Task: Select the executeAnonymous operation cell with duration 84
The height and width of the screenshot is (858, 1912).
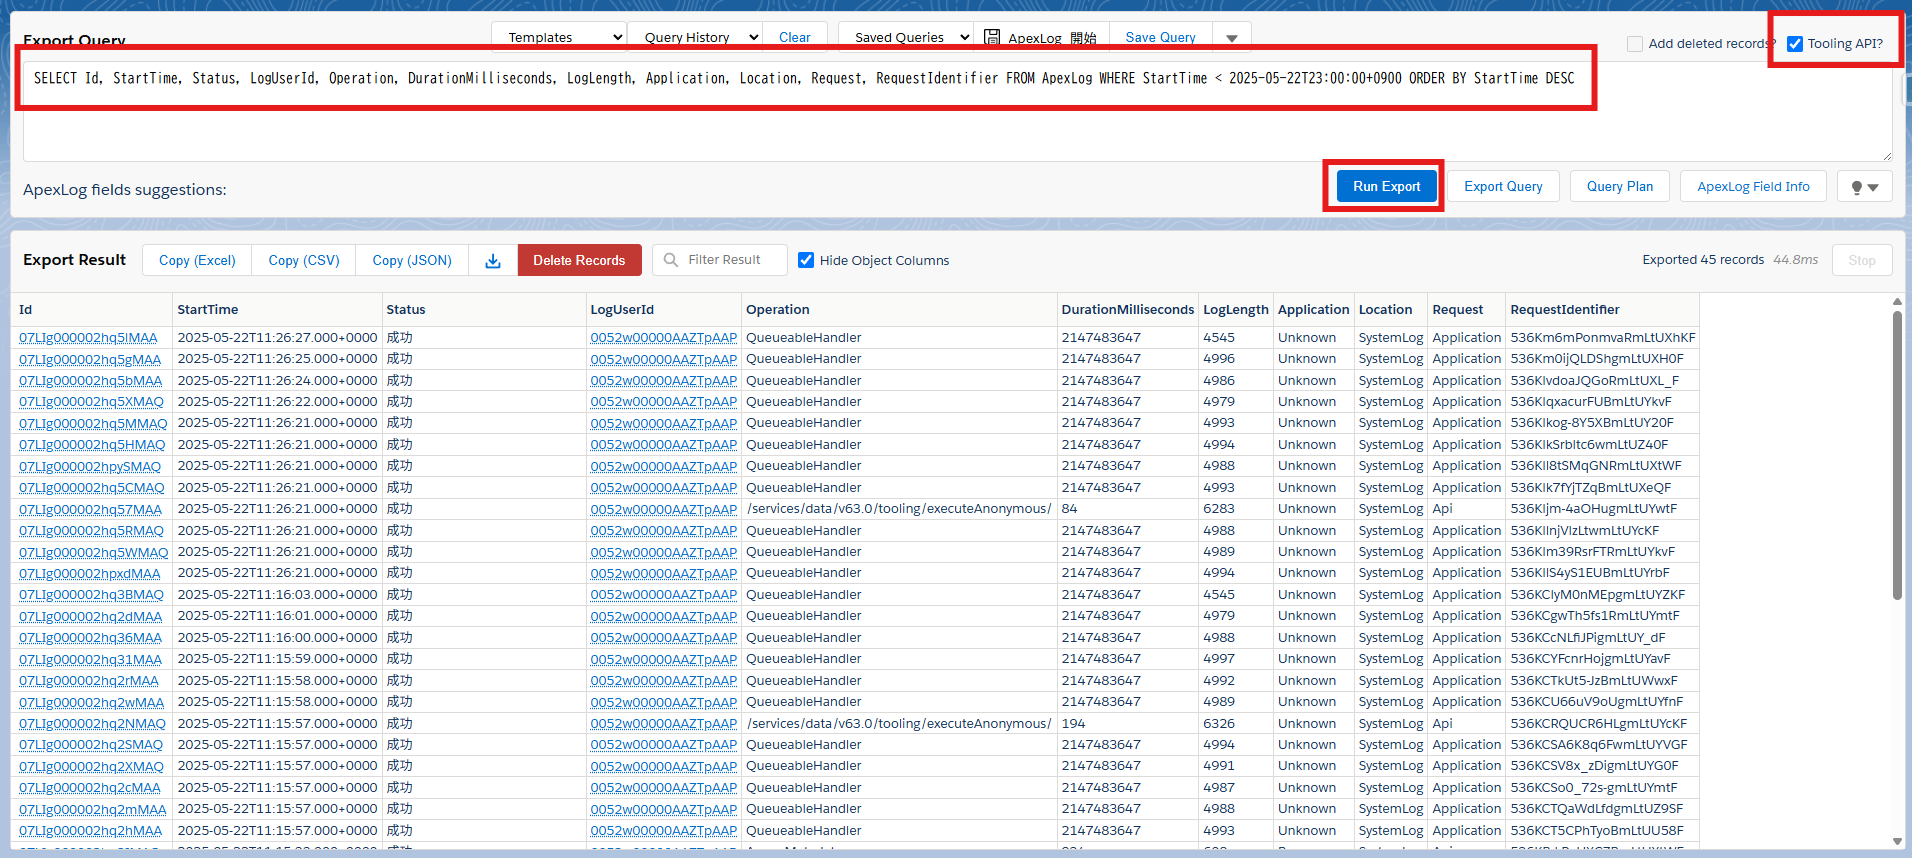Action: 899,509
